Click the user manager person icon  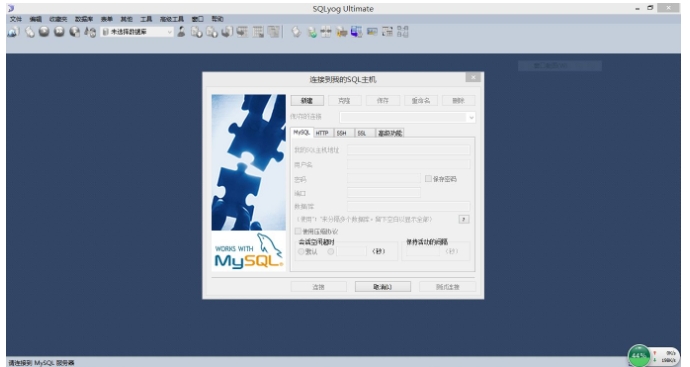181,32
